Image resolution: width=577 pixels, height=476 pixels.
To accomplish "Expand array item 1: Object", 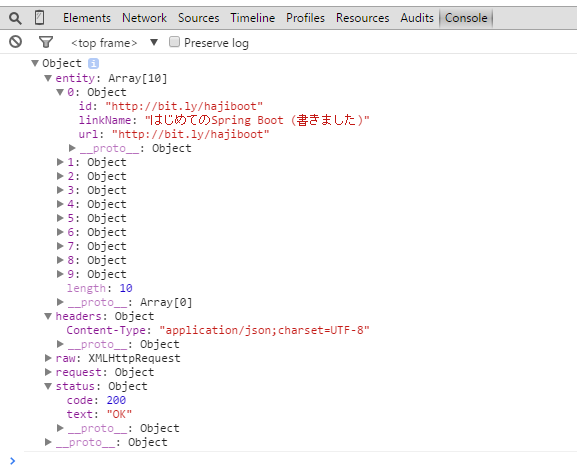I will [60, 162].
